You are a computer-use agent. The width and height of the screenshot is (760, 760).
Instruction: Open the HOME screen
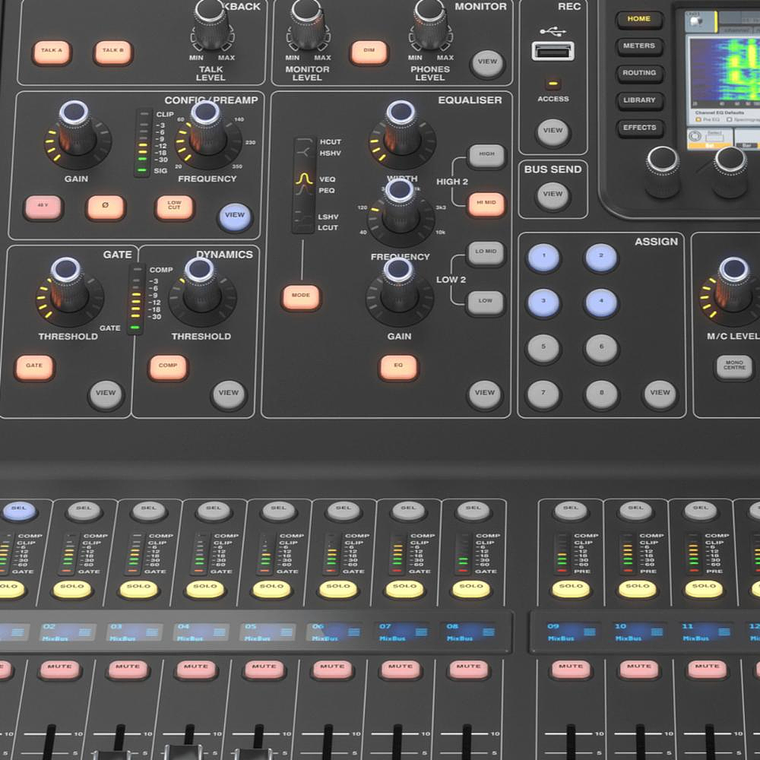tap(639, 19)
